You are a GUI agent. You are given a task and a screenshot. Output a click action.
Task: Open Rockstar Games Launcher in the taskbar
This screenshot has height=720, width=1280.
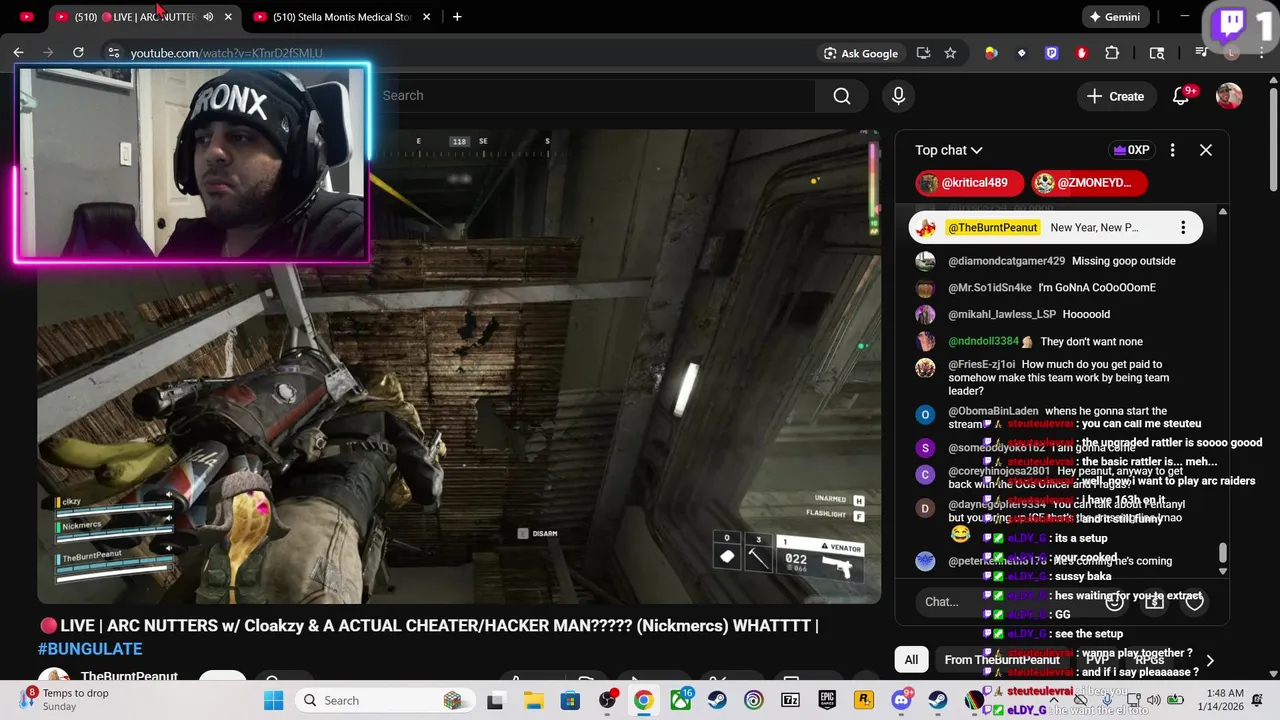[864, 700]
